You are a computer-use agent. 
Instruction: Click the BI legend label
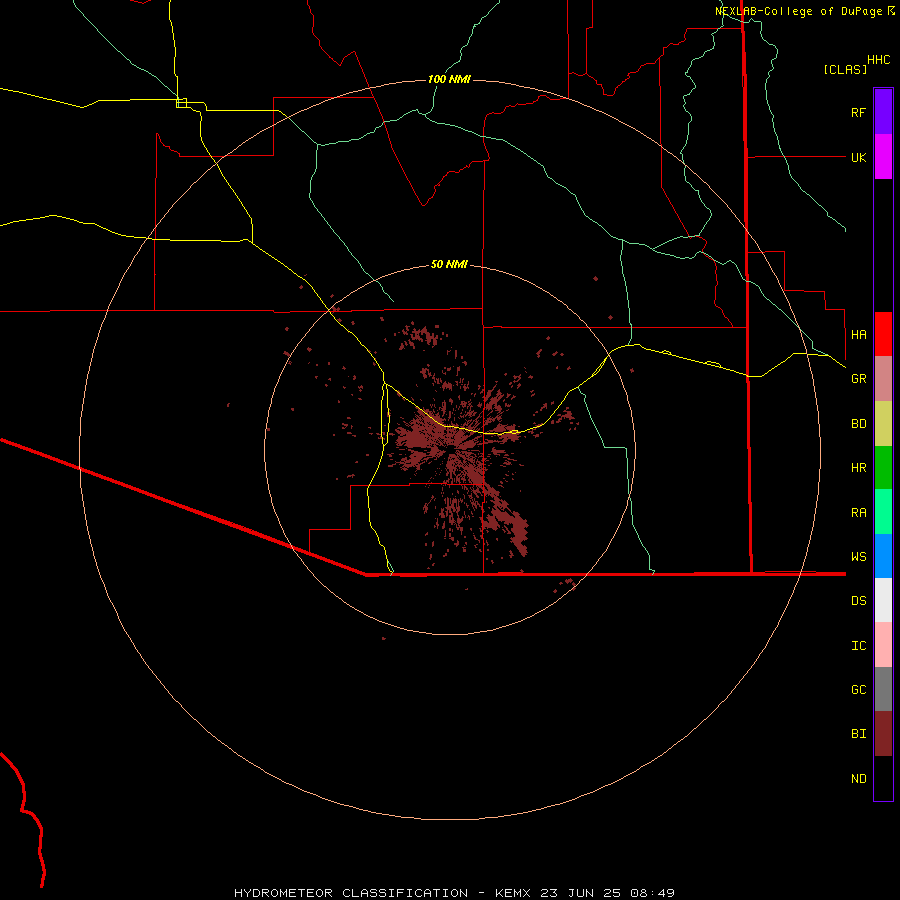pos(858,734)
